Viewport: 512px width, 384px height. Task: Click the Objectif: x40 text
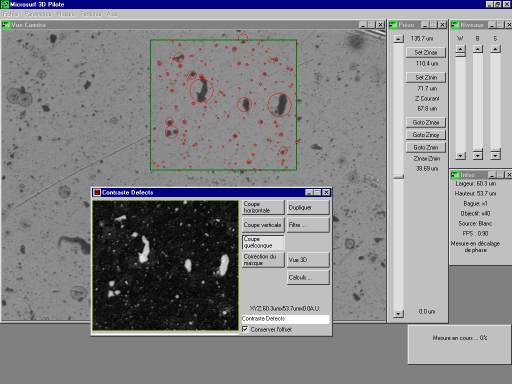pos(475,214)
